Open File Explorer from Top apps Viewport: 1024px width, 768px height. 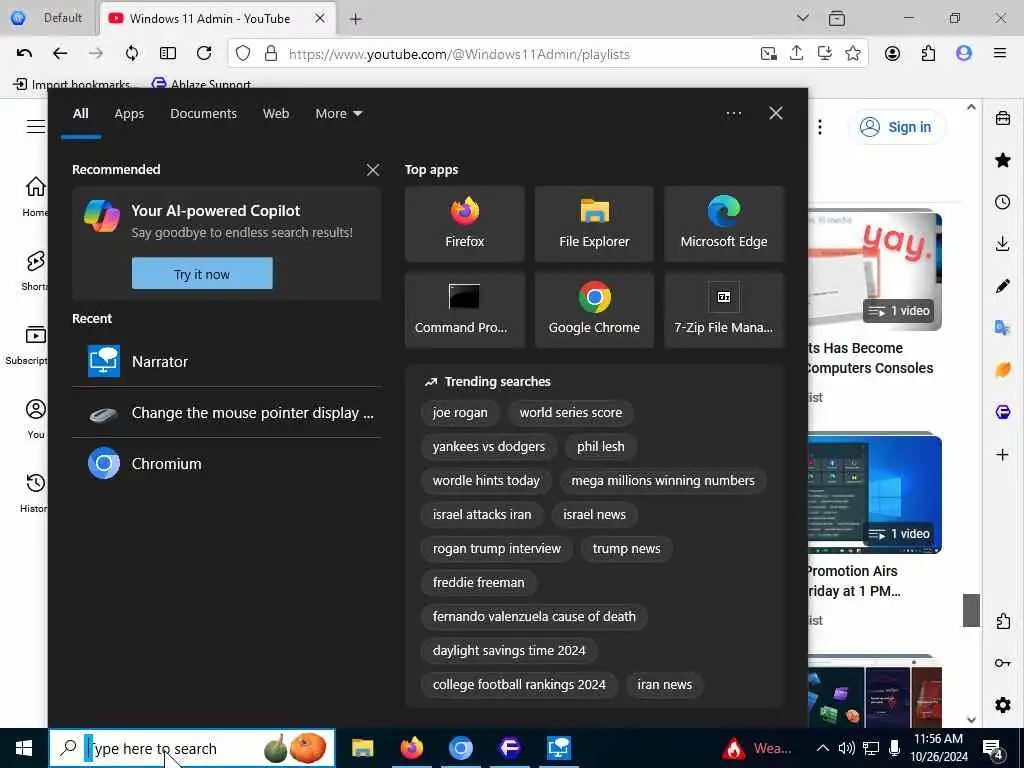click(x=594, y=224)
